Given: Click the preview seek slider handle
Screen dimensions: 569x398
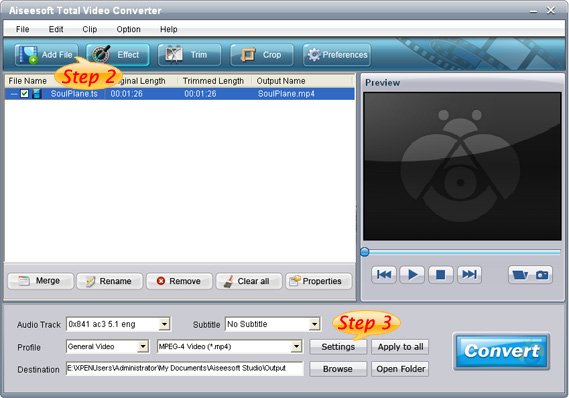Looking at the screenshot, I should (x=365, y=252).
